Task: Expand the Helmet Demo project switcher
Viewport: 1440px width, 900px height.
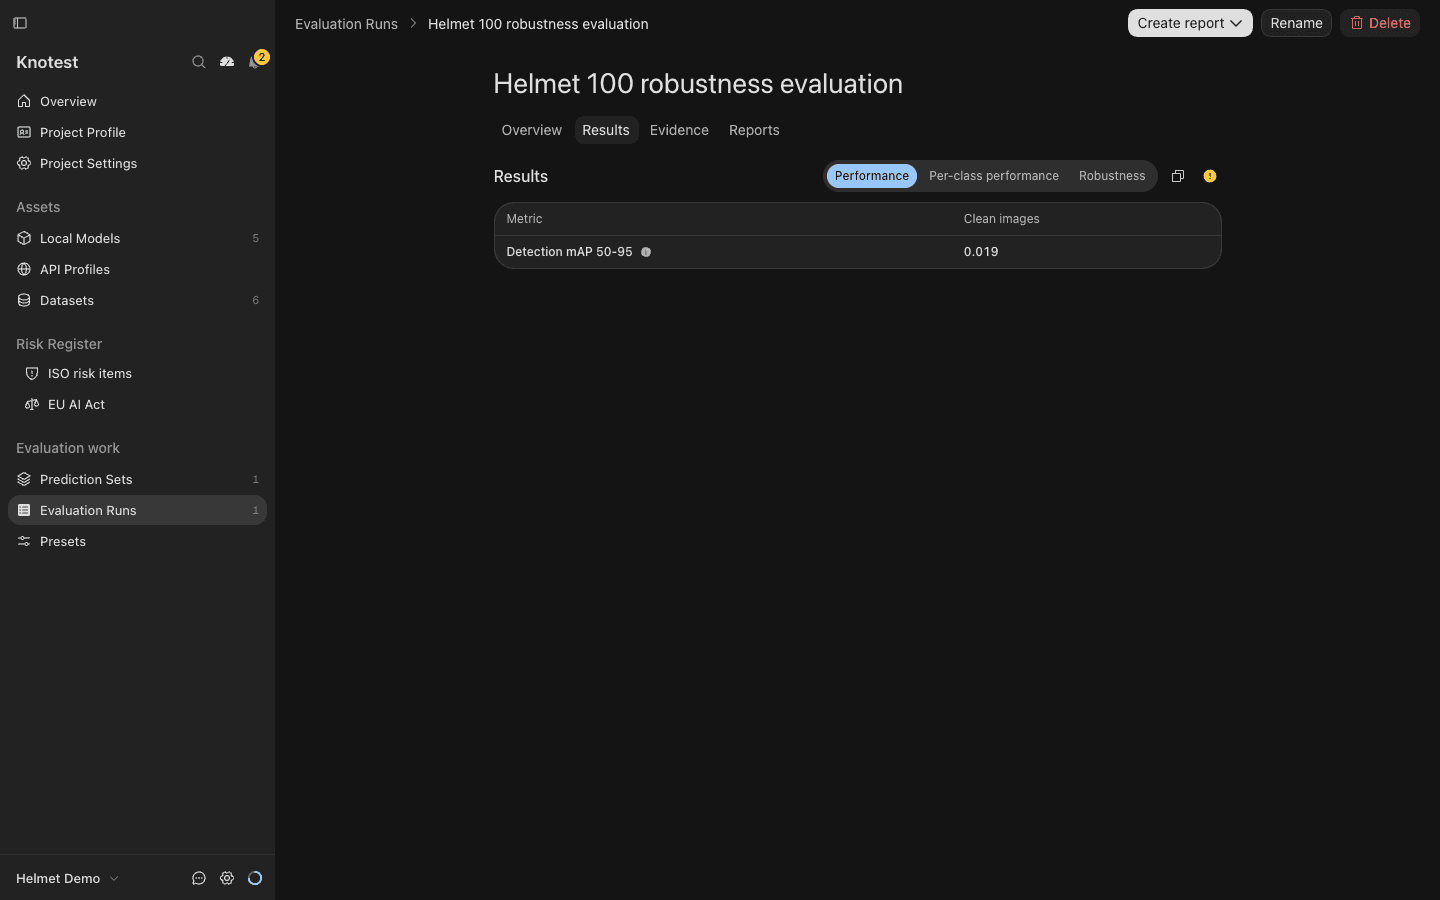Action: tap(68, 878)
